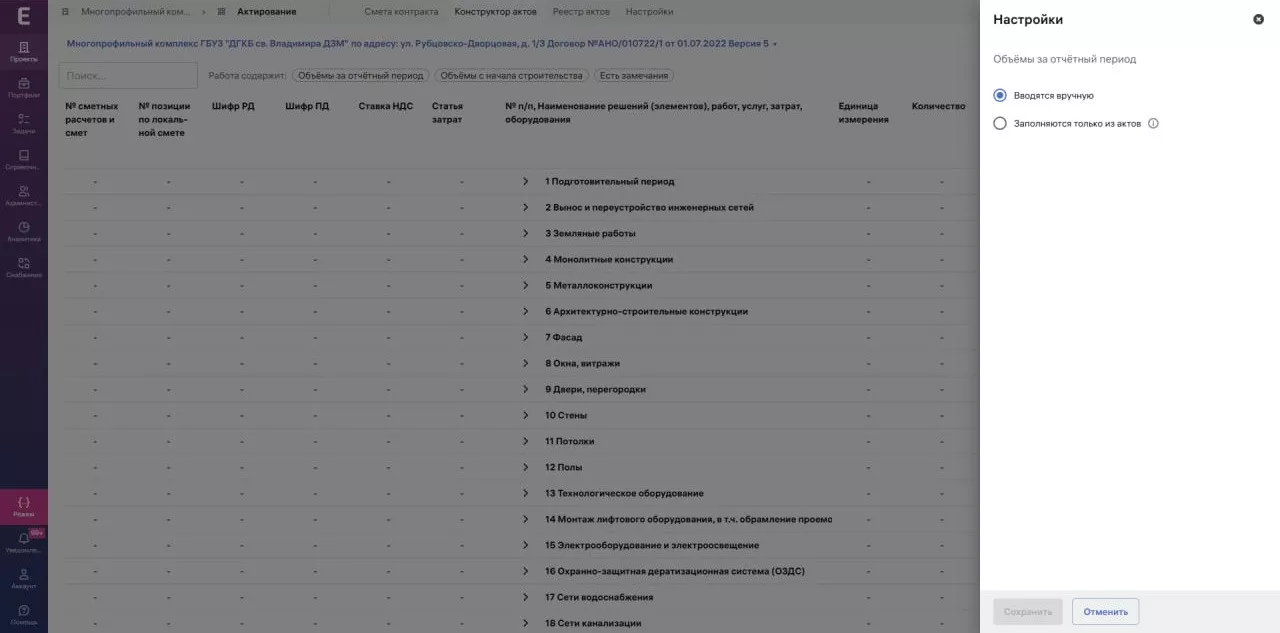Go to Аналитика in the sidebar

point(24,231)
